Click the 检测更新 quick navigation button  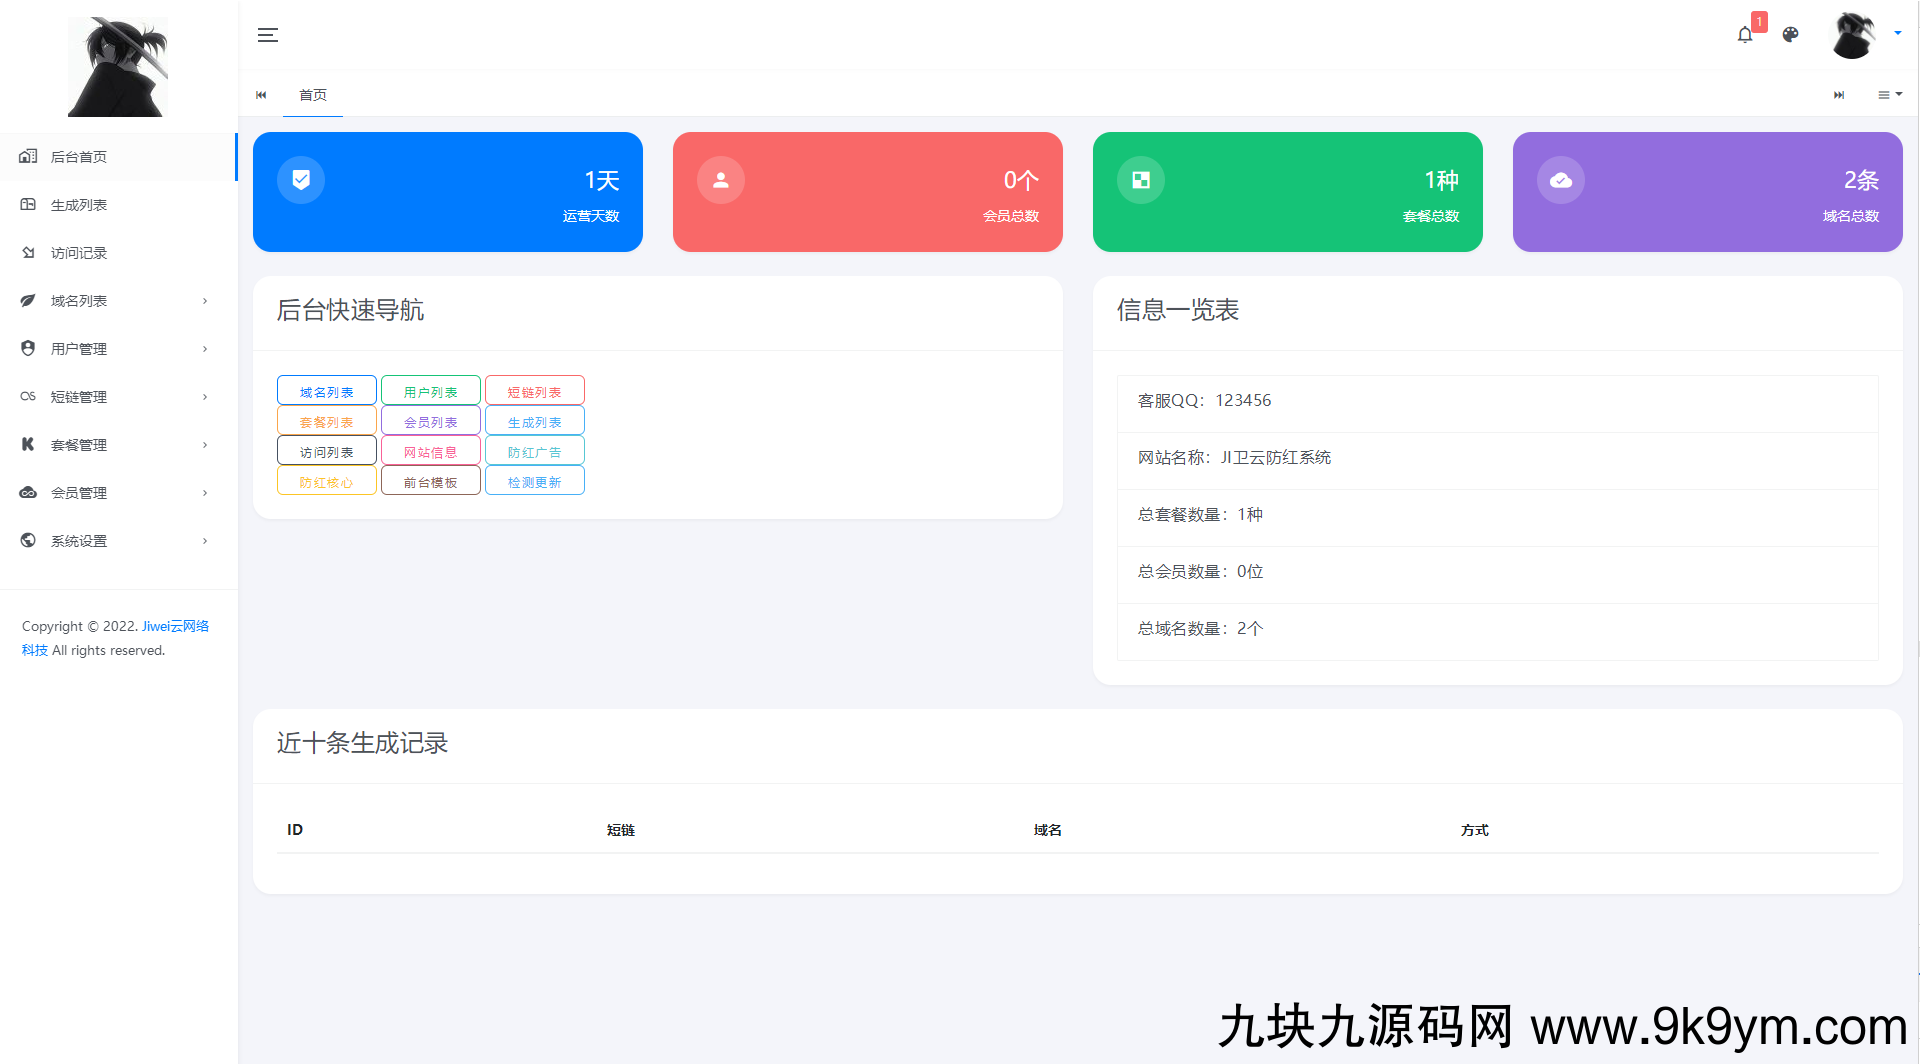coord(535,482)
